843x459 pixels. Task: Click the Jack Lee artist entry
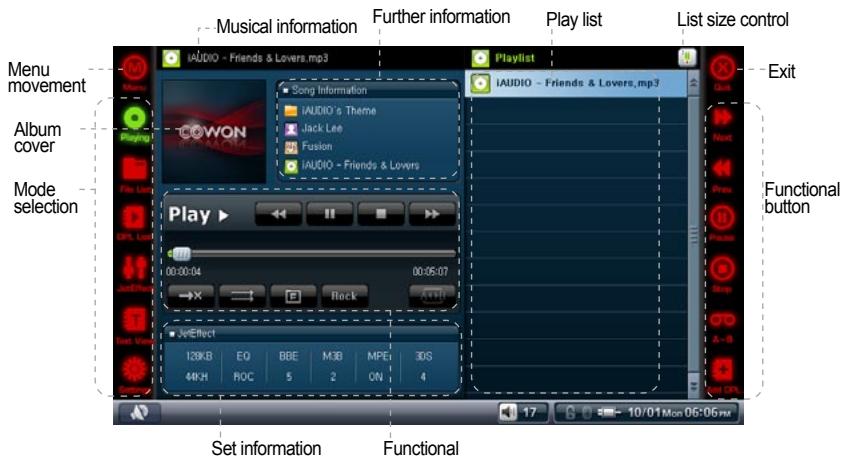click(322, 128)
